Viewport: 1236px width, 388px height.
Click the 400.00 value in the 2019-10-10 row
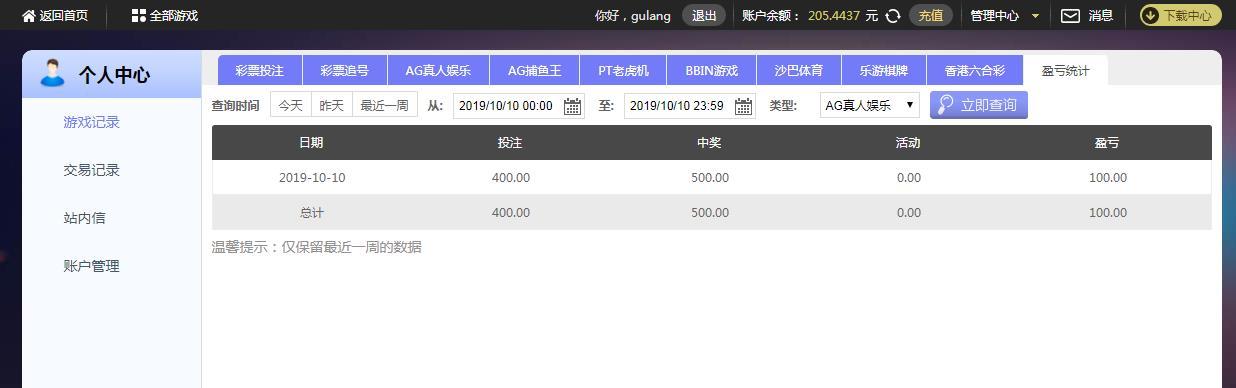[511, 178]
